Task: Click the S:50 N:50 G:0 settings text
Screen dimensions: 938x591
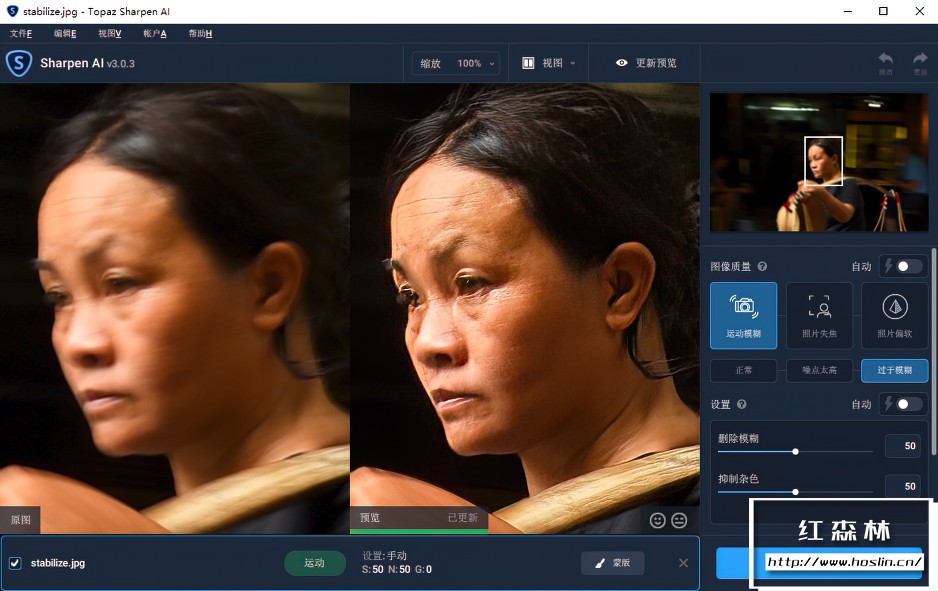Action: tap(397, 569)
